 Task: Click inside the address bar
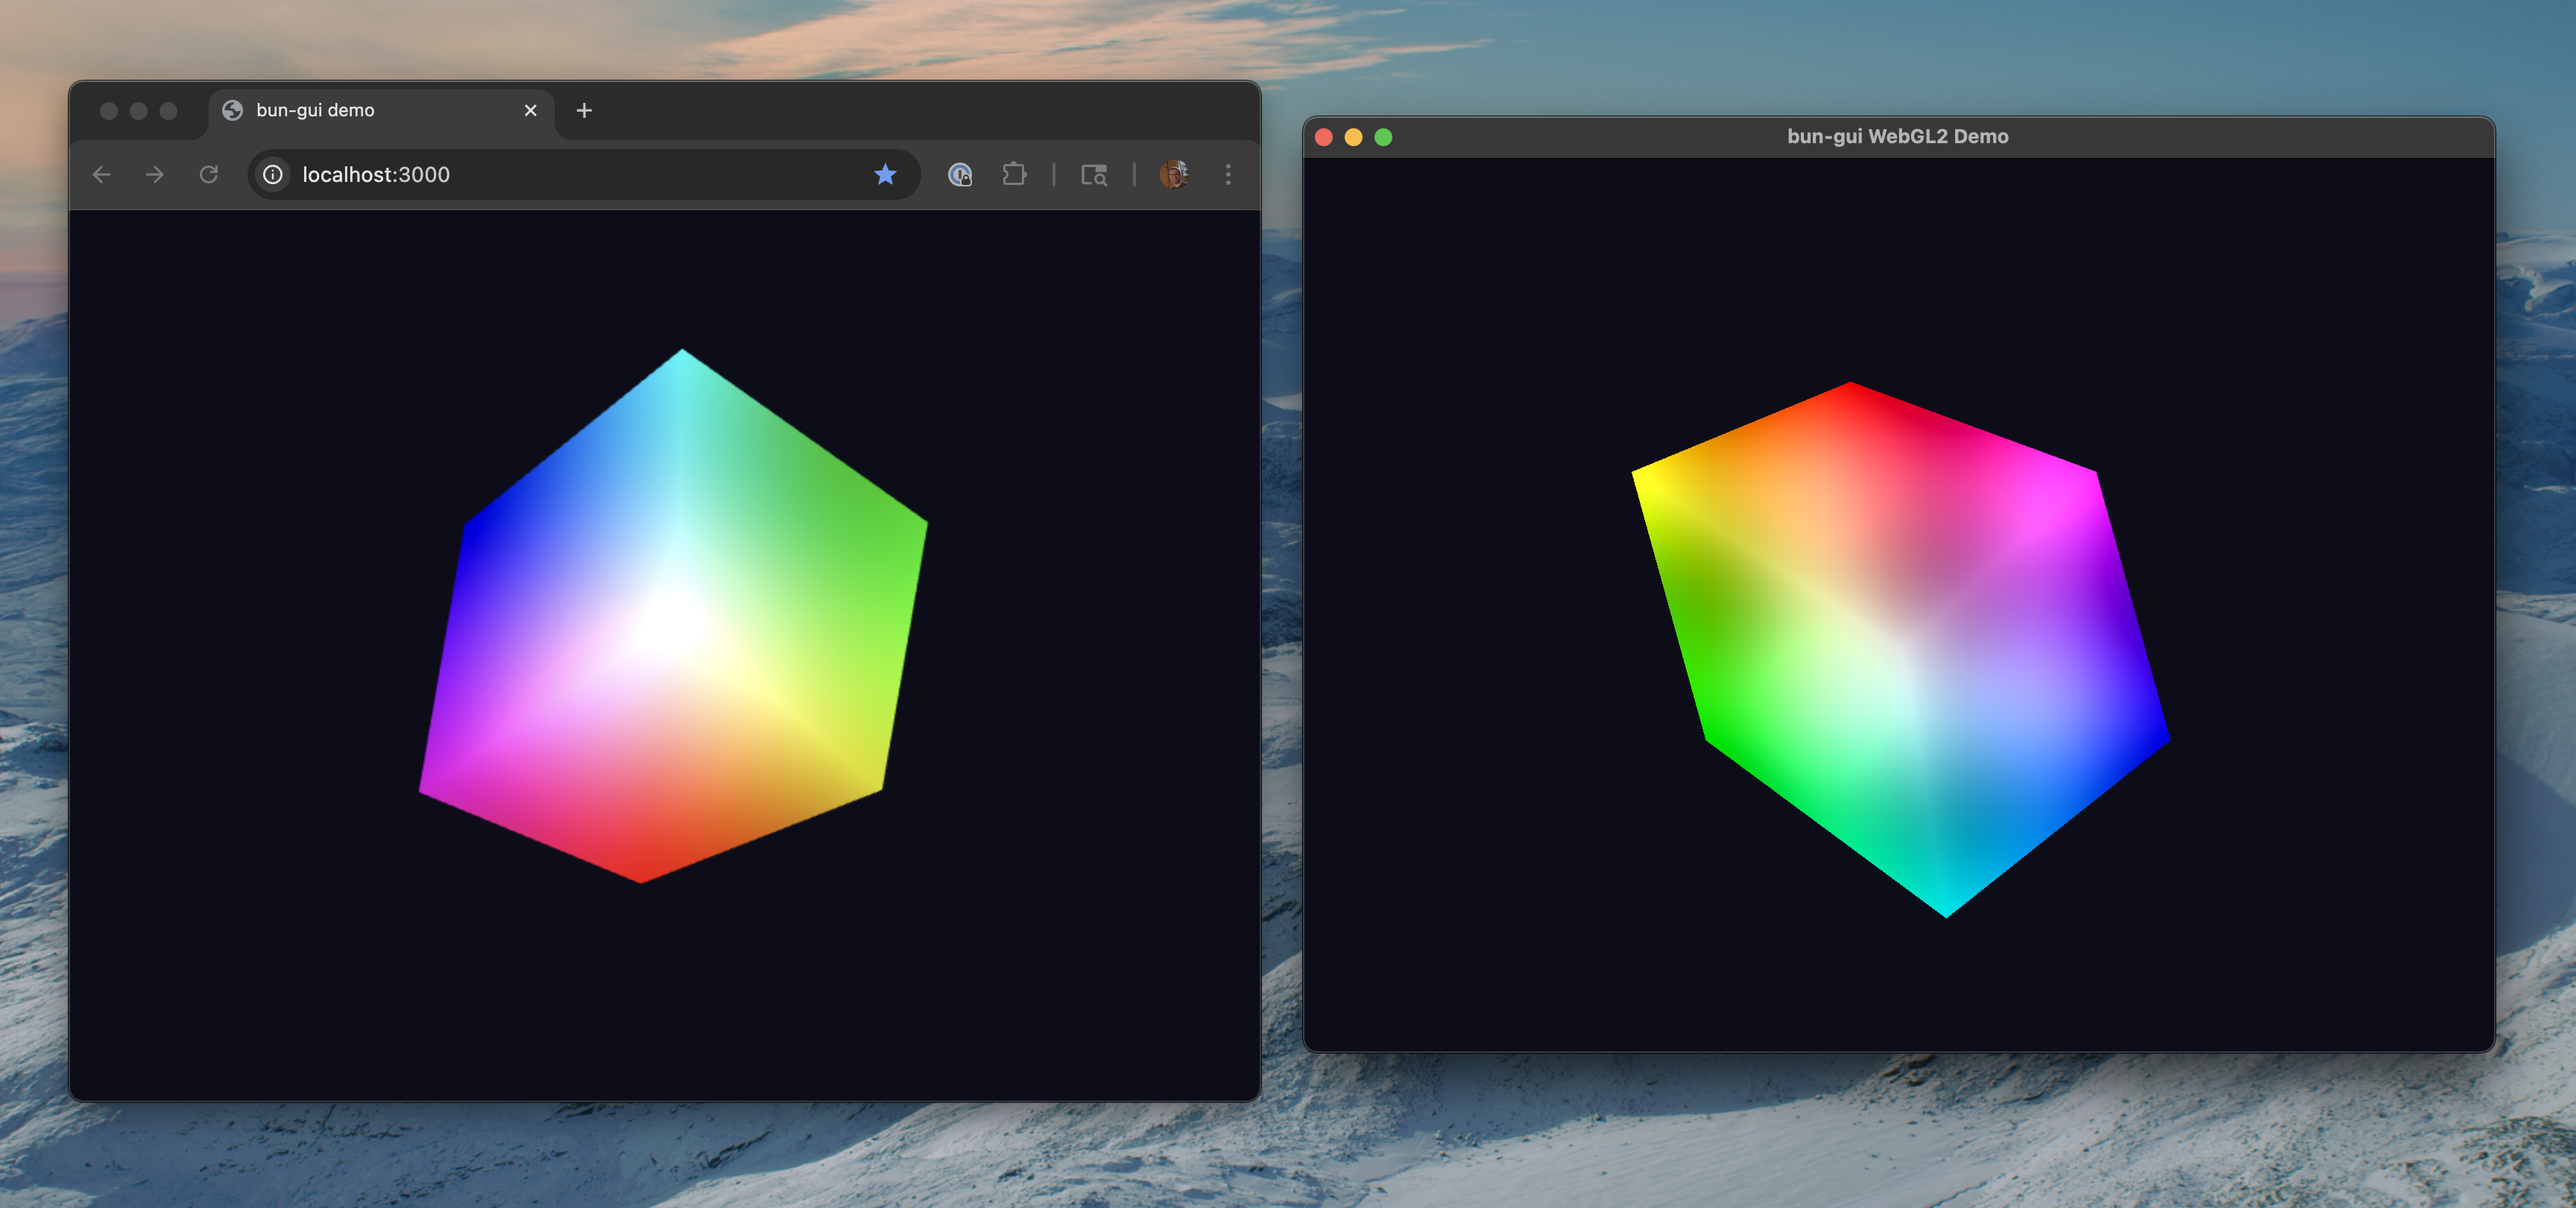coord(500,174)
